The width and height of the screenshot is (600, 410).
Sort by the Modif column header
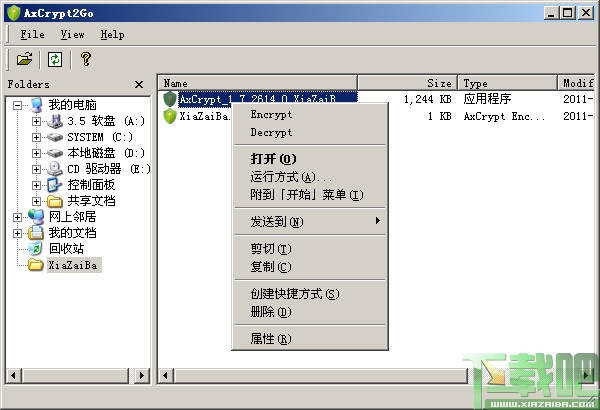pyautogui.click(x=576, y=83)
